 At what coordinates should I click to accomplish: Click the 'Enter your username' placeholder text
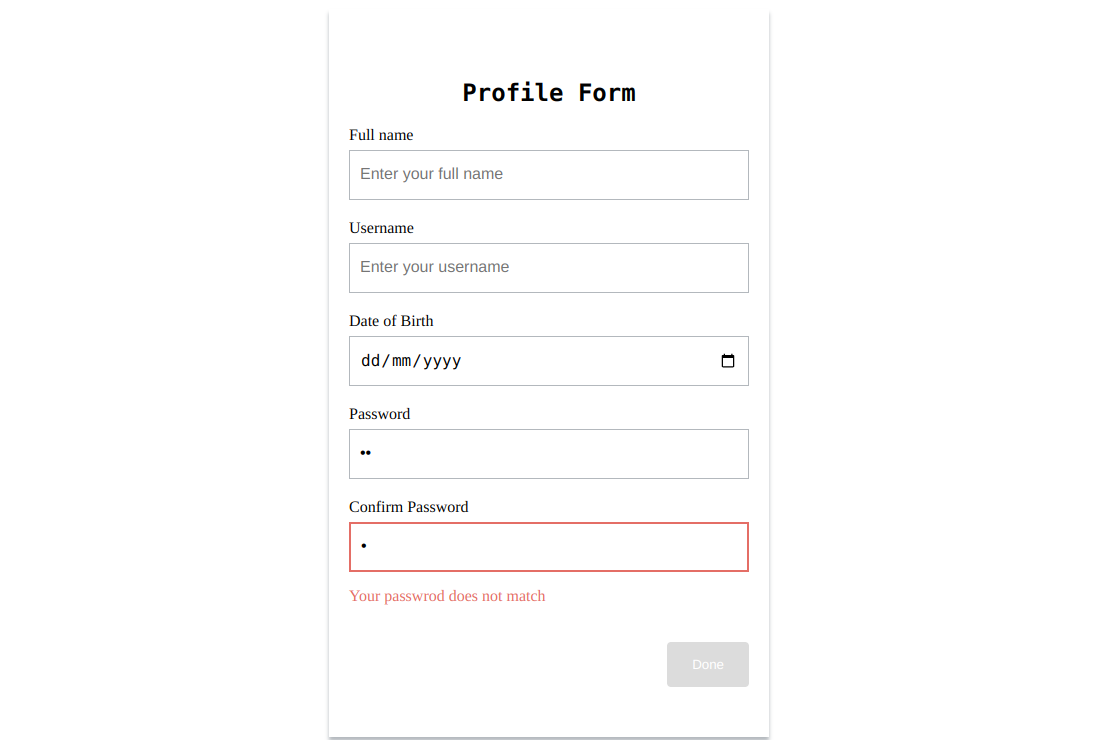coord(435,267)
